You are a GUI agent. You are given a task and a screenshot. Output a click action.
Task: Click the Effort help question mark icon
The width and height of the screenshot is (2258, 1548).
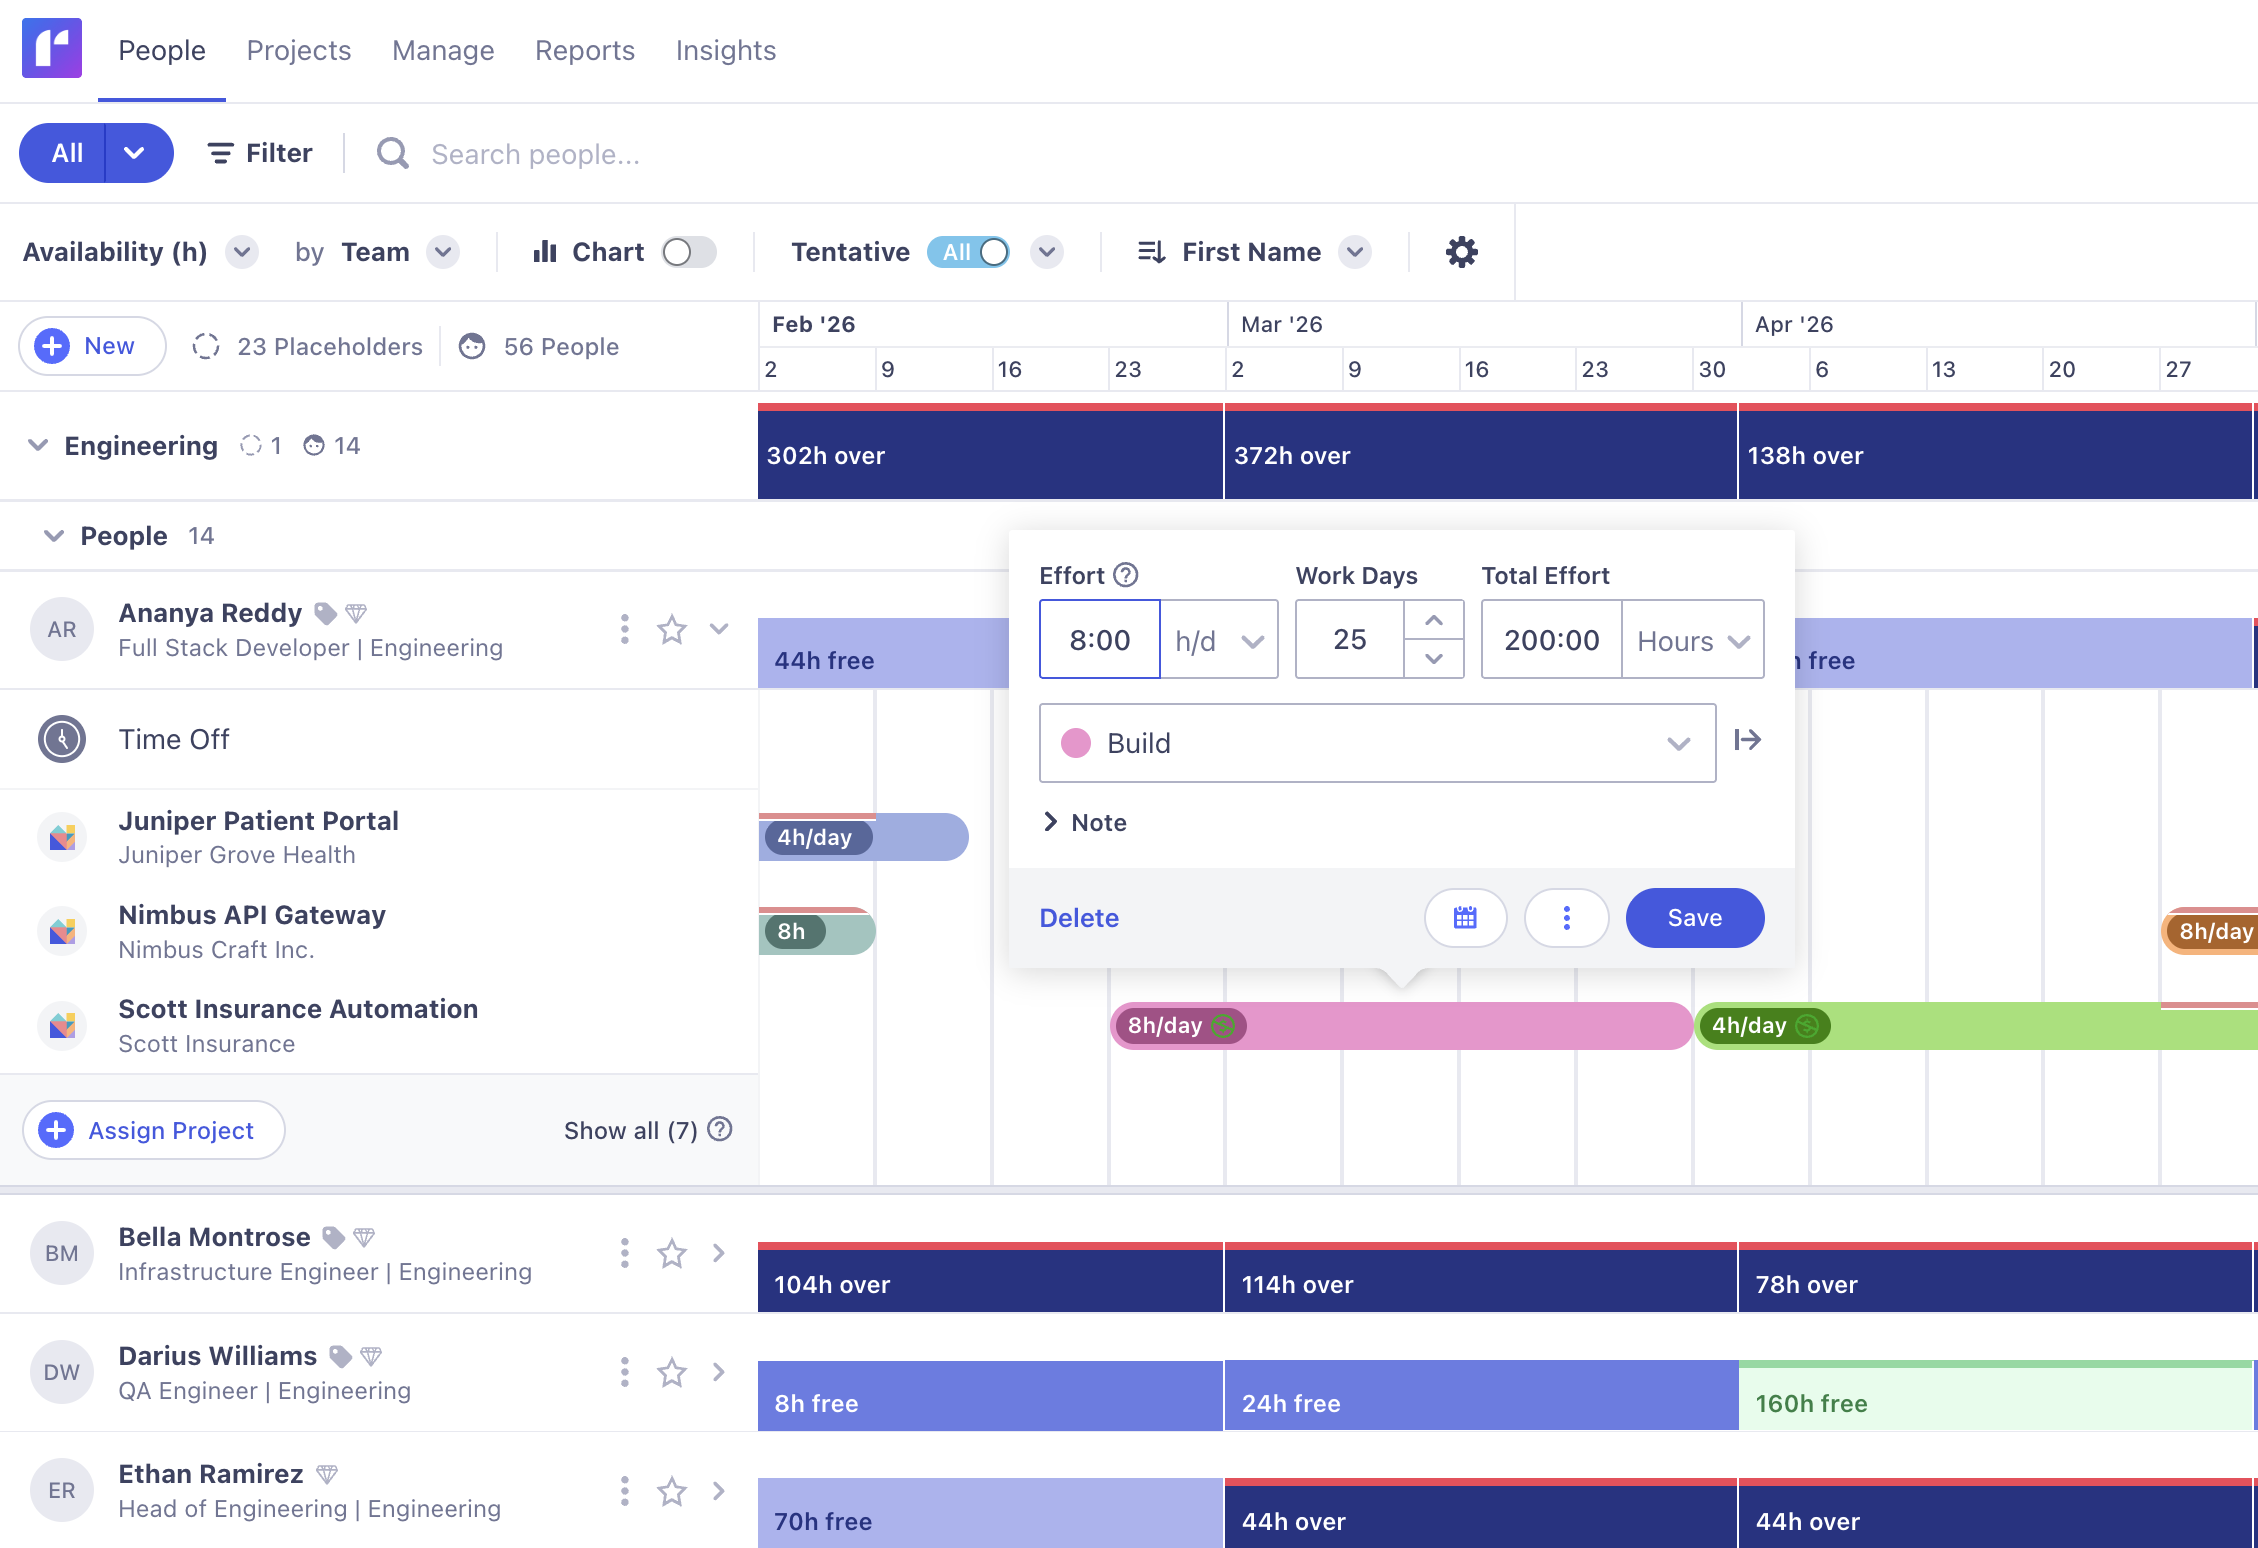(1126, 575)
